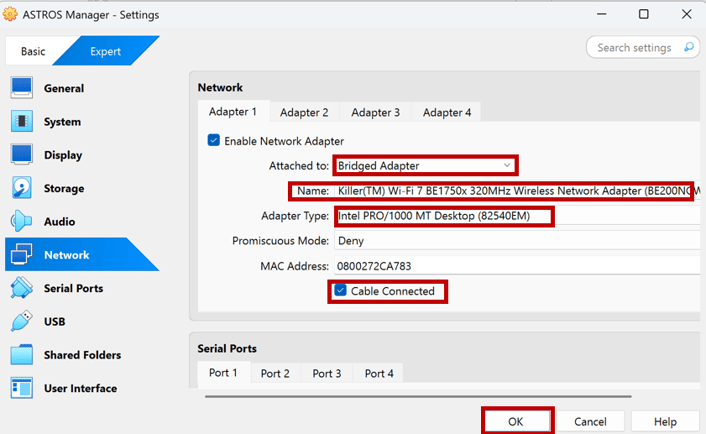706x434 pixels.
Task: Click the Search settings field
Action: point(641,47)
